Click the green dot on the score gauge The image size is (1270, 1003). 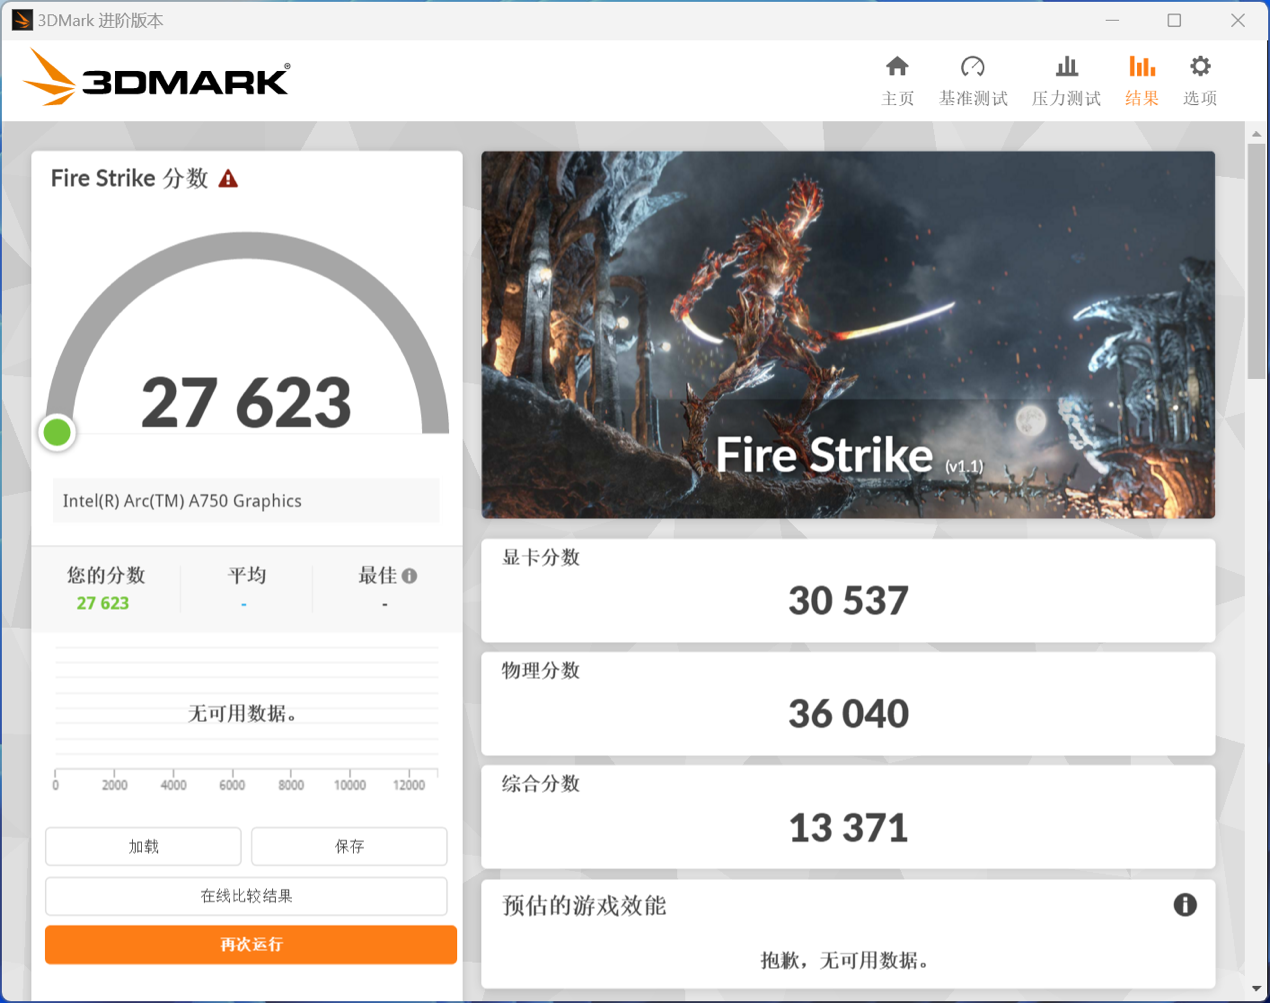(x=57, y=432)
